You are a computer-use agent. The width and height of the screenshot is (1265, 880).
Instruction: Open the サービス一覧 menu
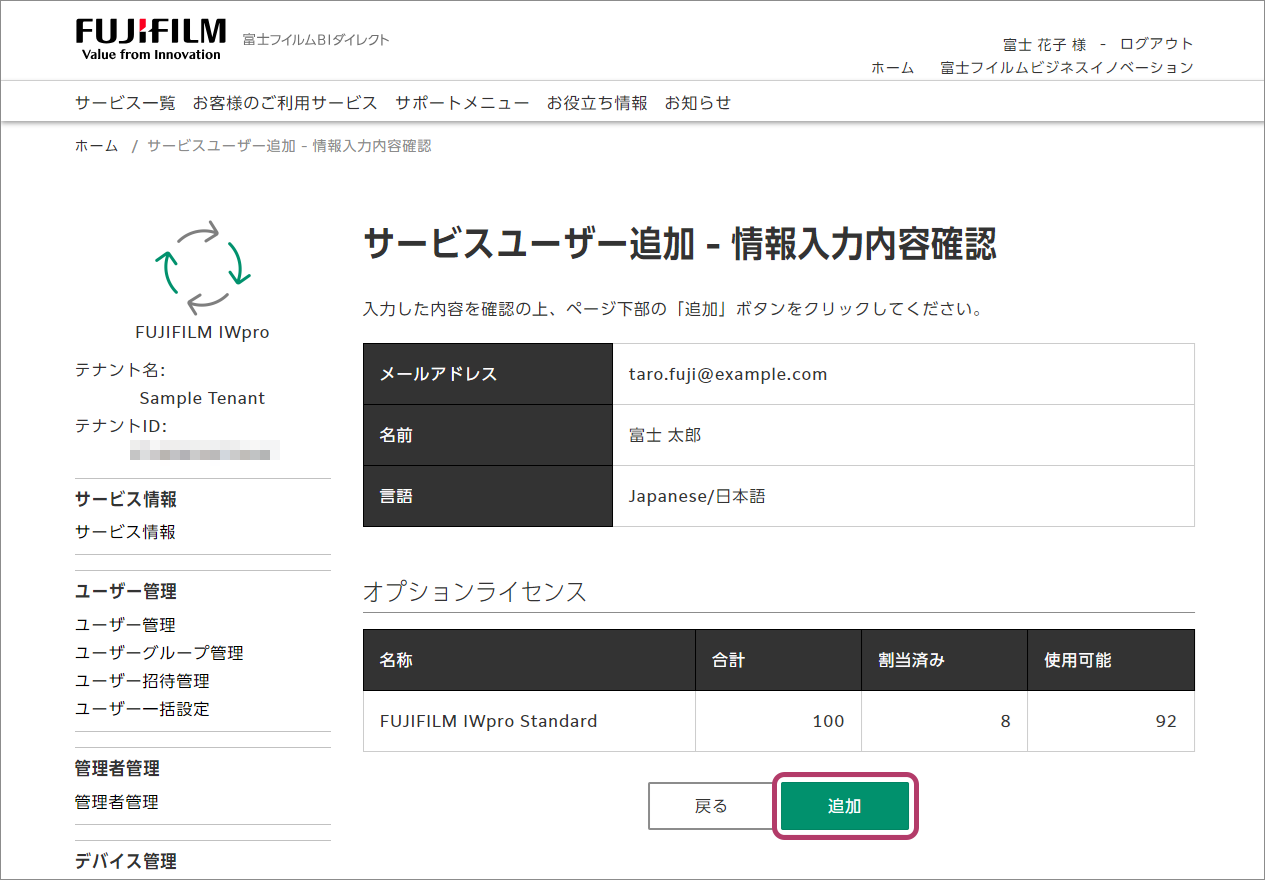coord(125,103)
